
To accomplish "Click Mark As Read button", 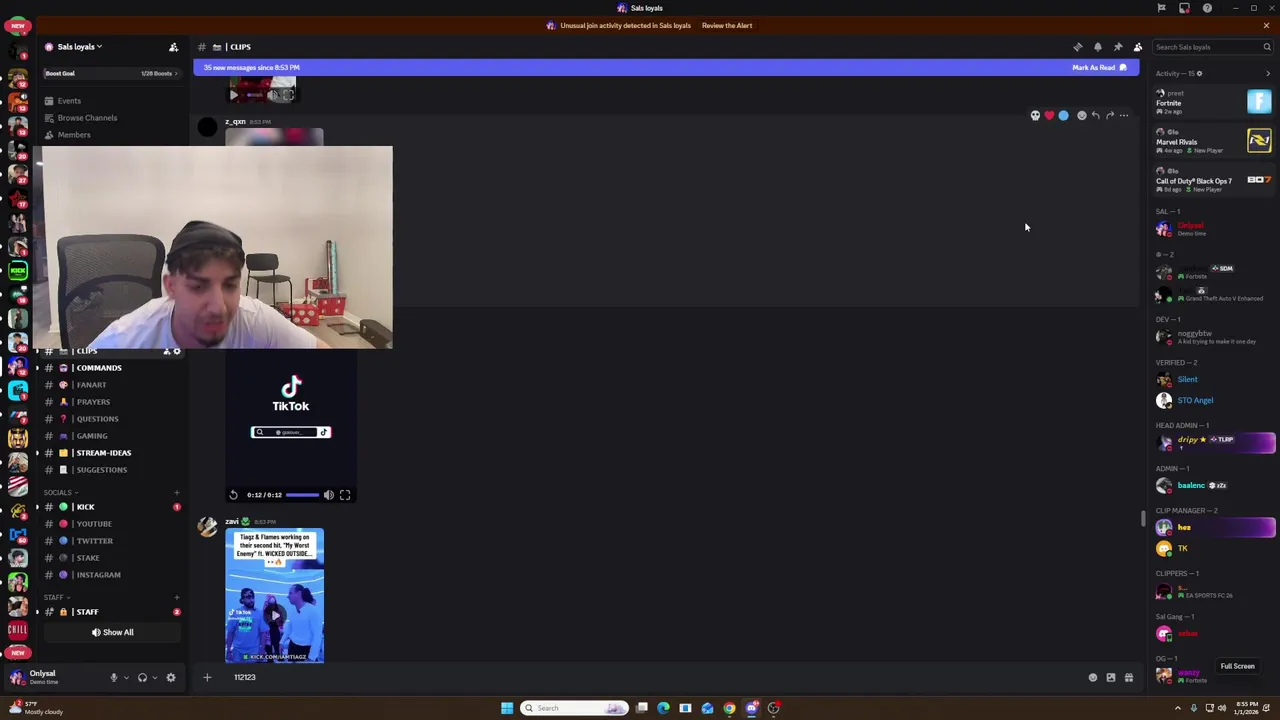I will pyautogui.click(x=1099, y=68).
